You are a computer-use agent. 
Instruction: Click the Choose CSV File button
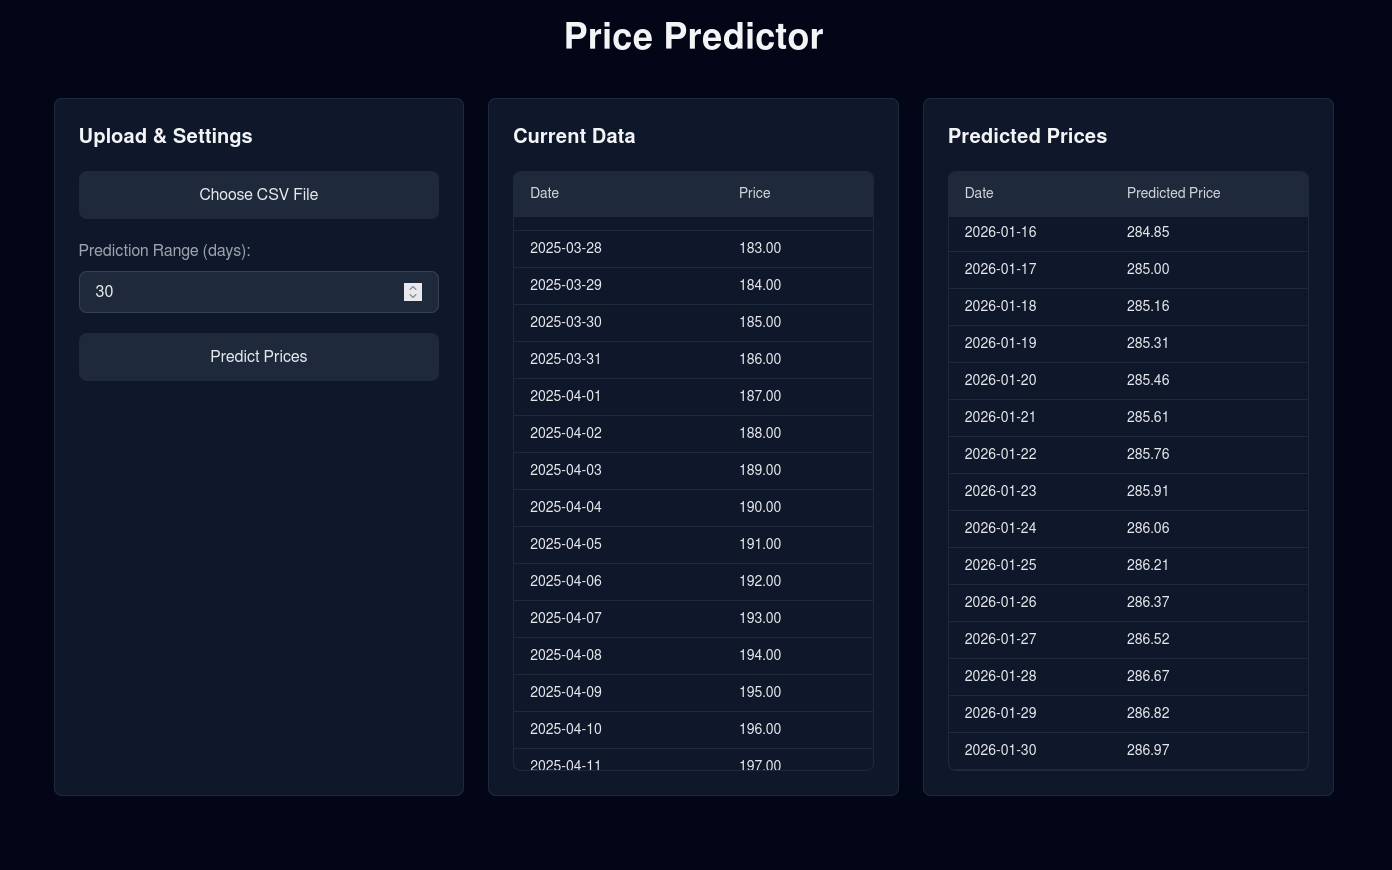[x=258, y=194]
